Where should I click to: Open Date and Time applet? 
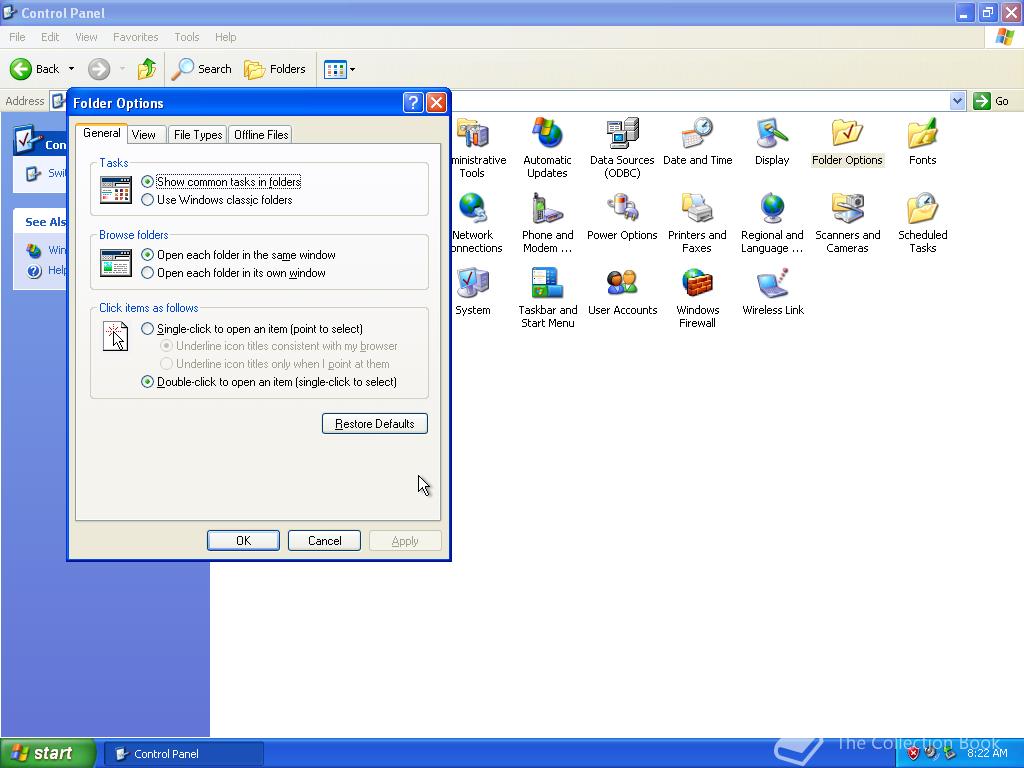[697, 141]
